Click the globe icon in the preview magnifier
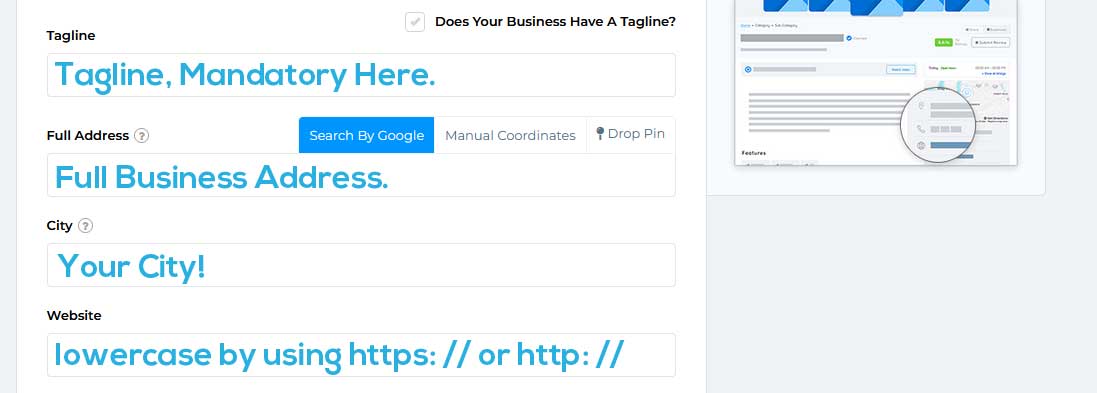 tap(921, 145)
